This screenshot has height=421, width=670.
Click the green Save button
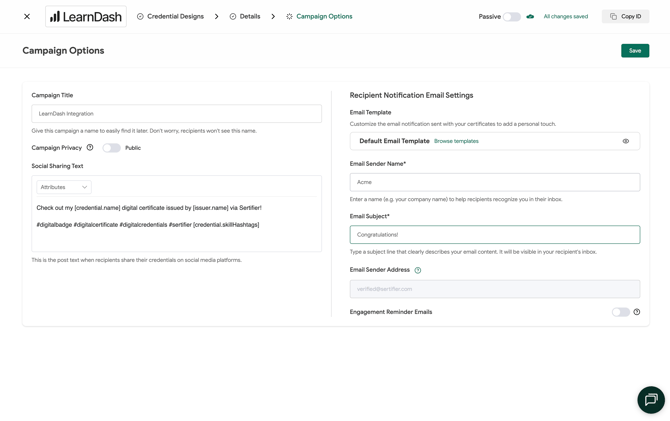[635, 50]
